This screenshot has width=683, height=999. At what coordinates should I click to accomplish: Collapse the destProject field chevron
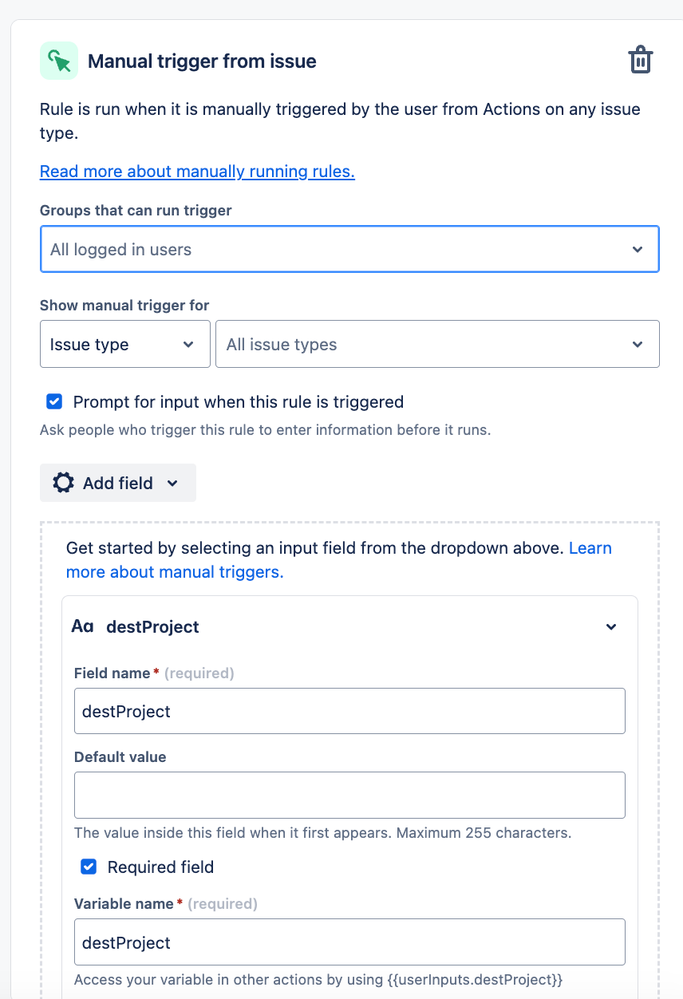pyautogui.click(x=611, y=627)
